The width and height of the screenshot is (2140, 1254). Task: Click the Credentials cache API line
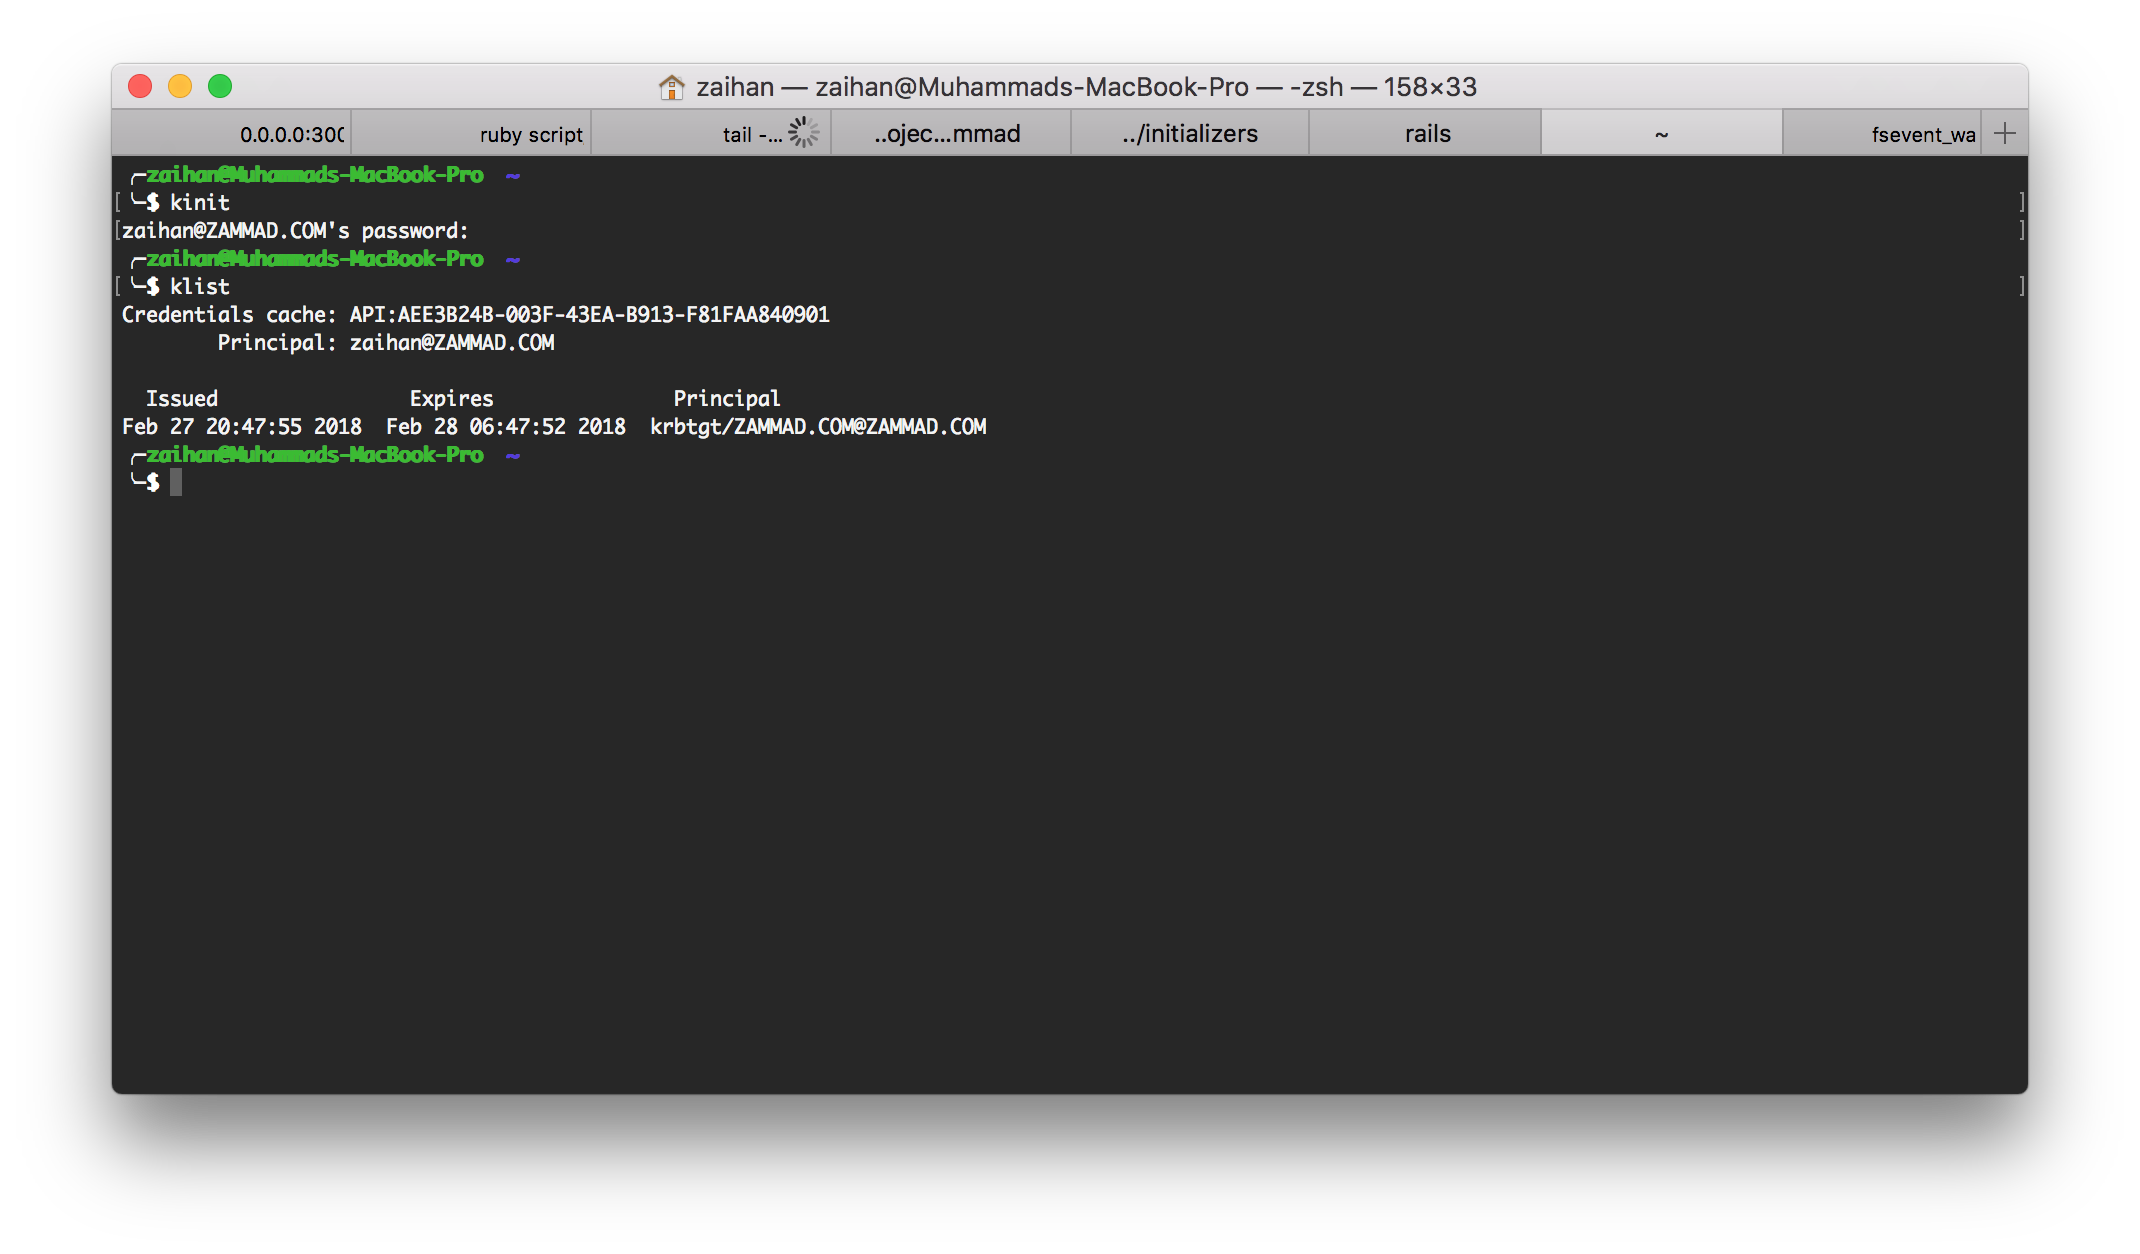pos(475,314)
